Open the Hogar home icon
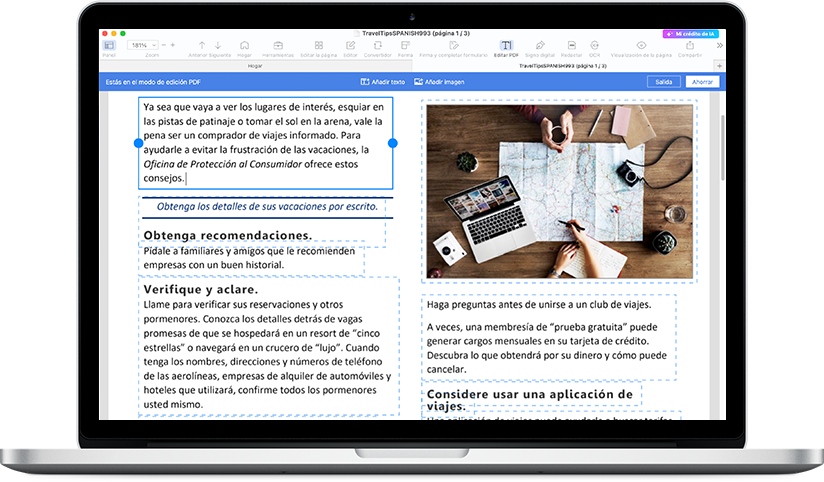The height and width of the screenshot is (482, 824). 244,46
